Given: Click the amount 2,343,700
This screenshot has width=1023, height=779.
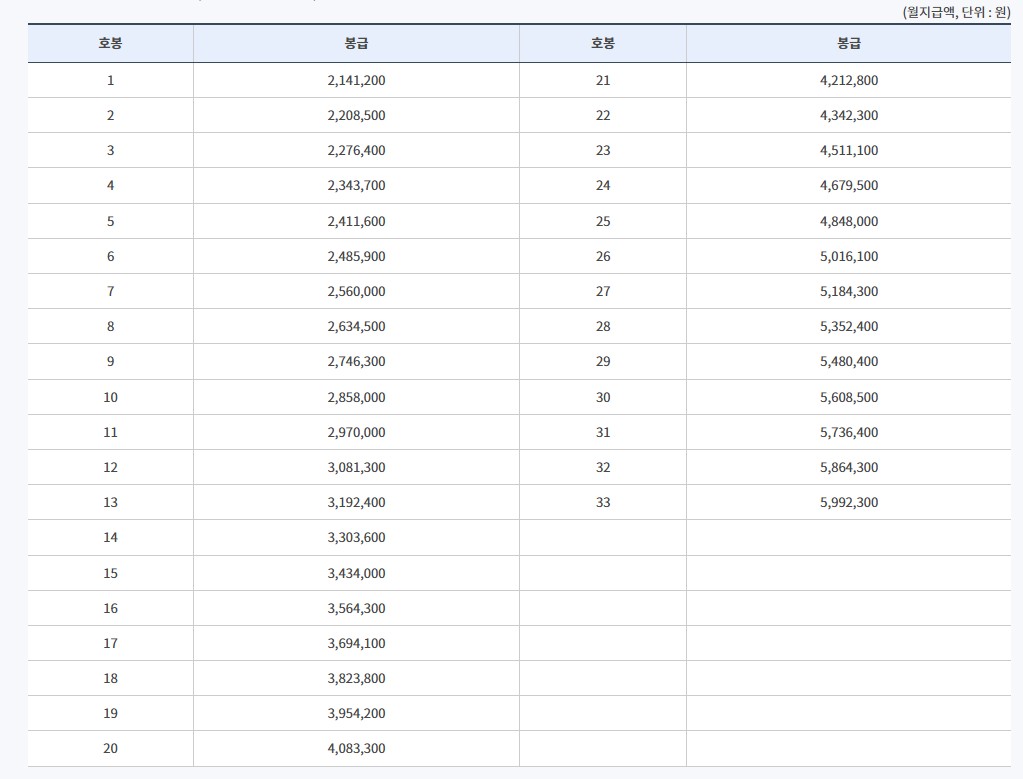Looking at the screenshot, I should (x=356, y=186).
